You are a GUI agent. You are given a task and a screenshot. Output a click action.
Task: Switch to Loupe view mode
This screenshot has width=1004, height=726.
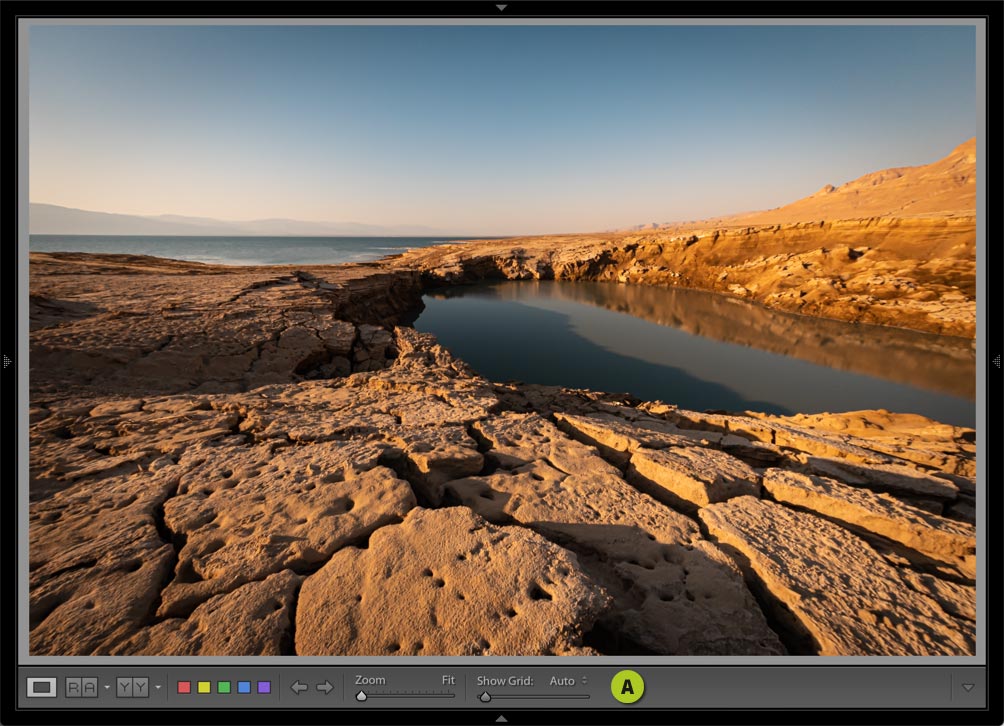point(42,688)
